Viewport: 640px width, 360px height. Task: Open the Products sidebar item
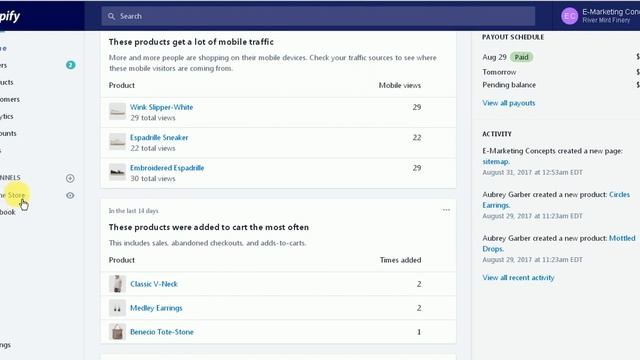(7, 82)
